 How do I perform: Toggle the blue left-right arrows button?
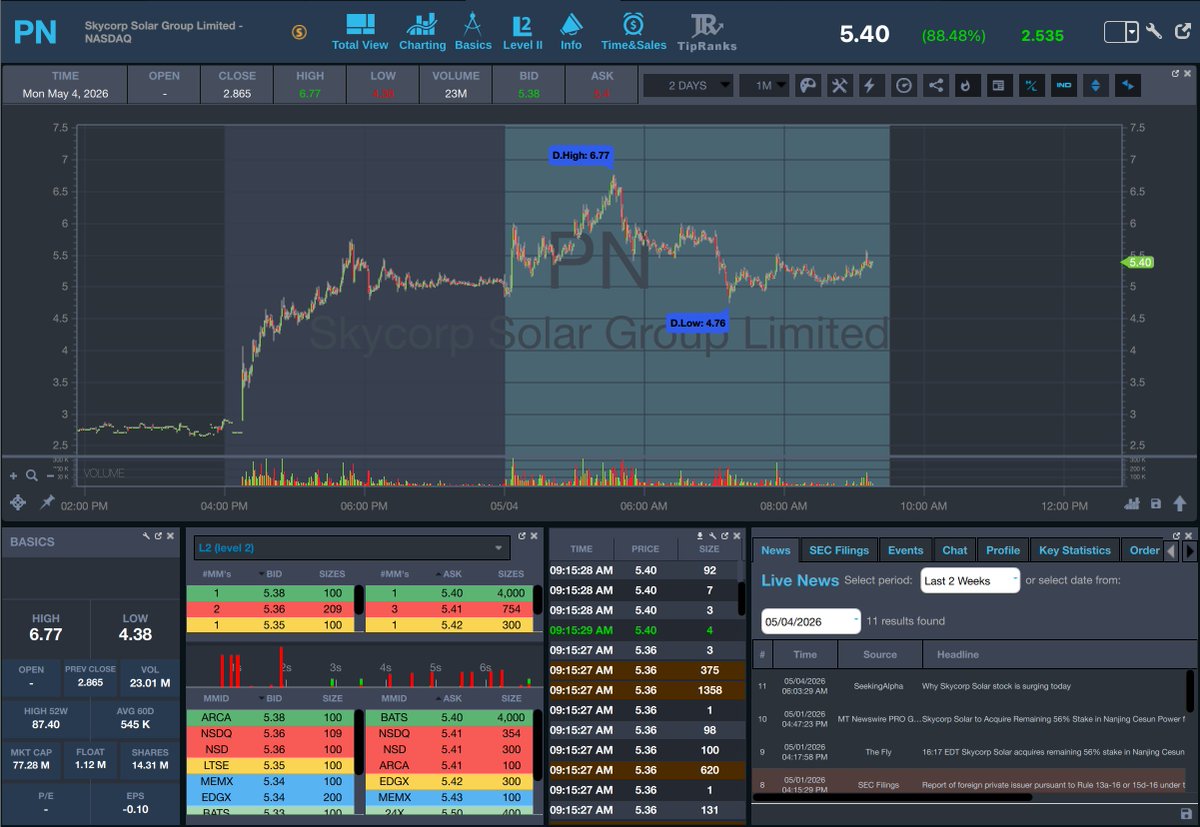1127,85
